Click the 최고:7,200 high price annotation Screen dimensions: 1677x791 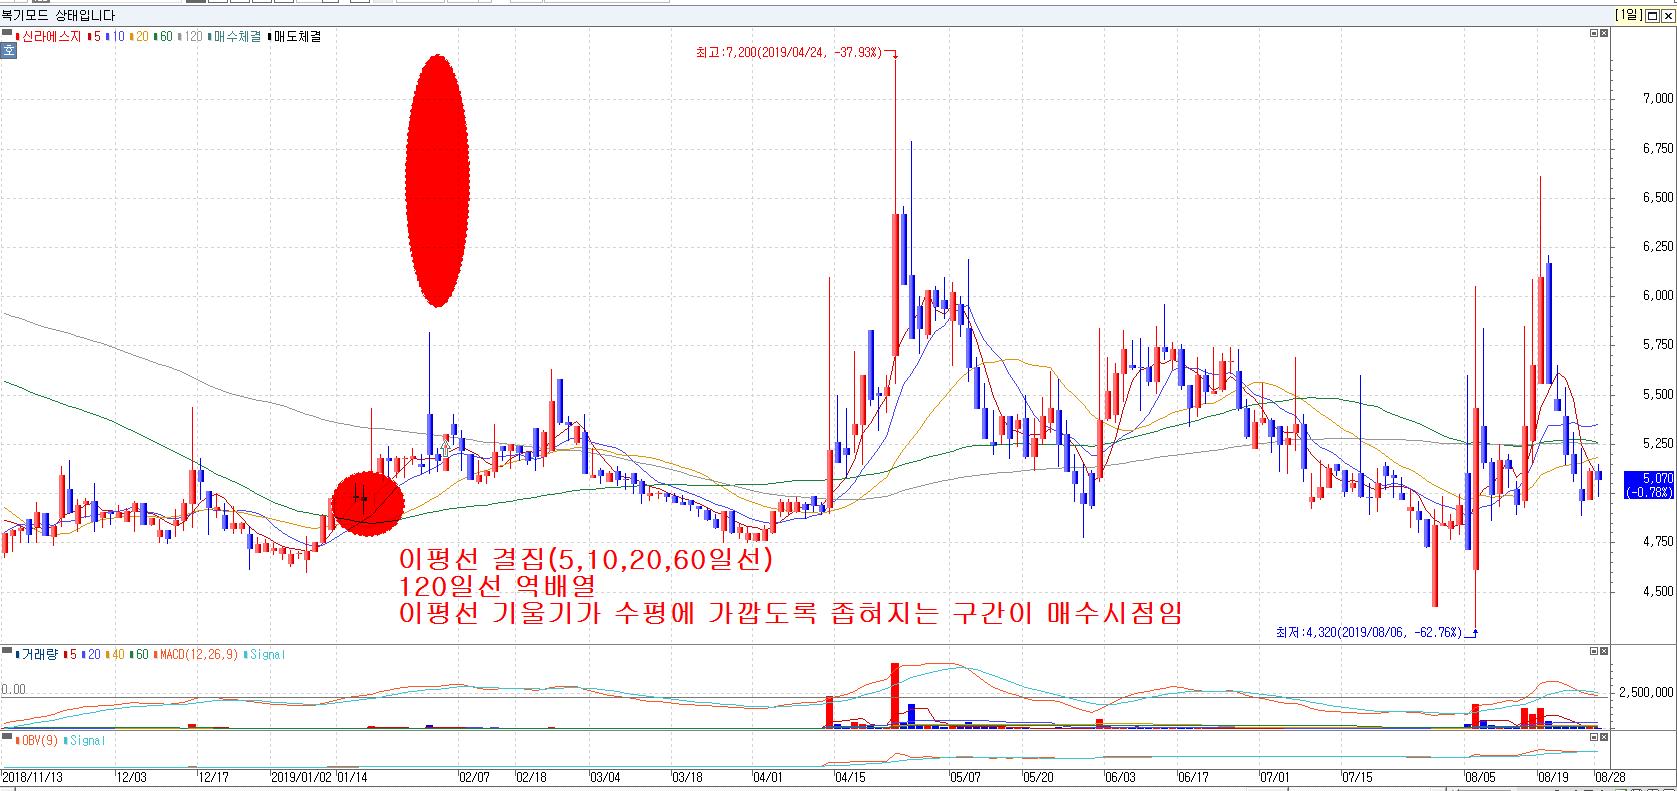pyautogui.click(x=789, y=52)
